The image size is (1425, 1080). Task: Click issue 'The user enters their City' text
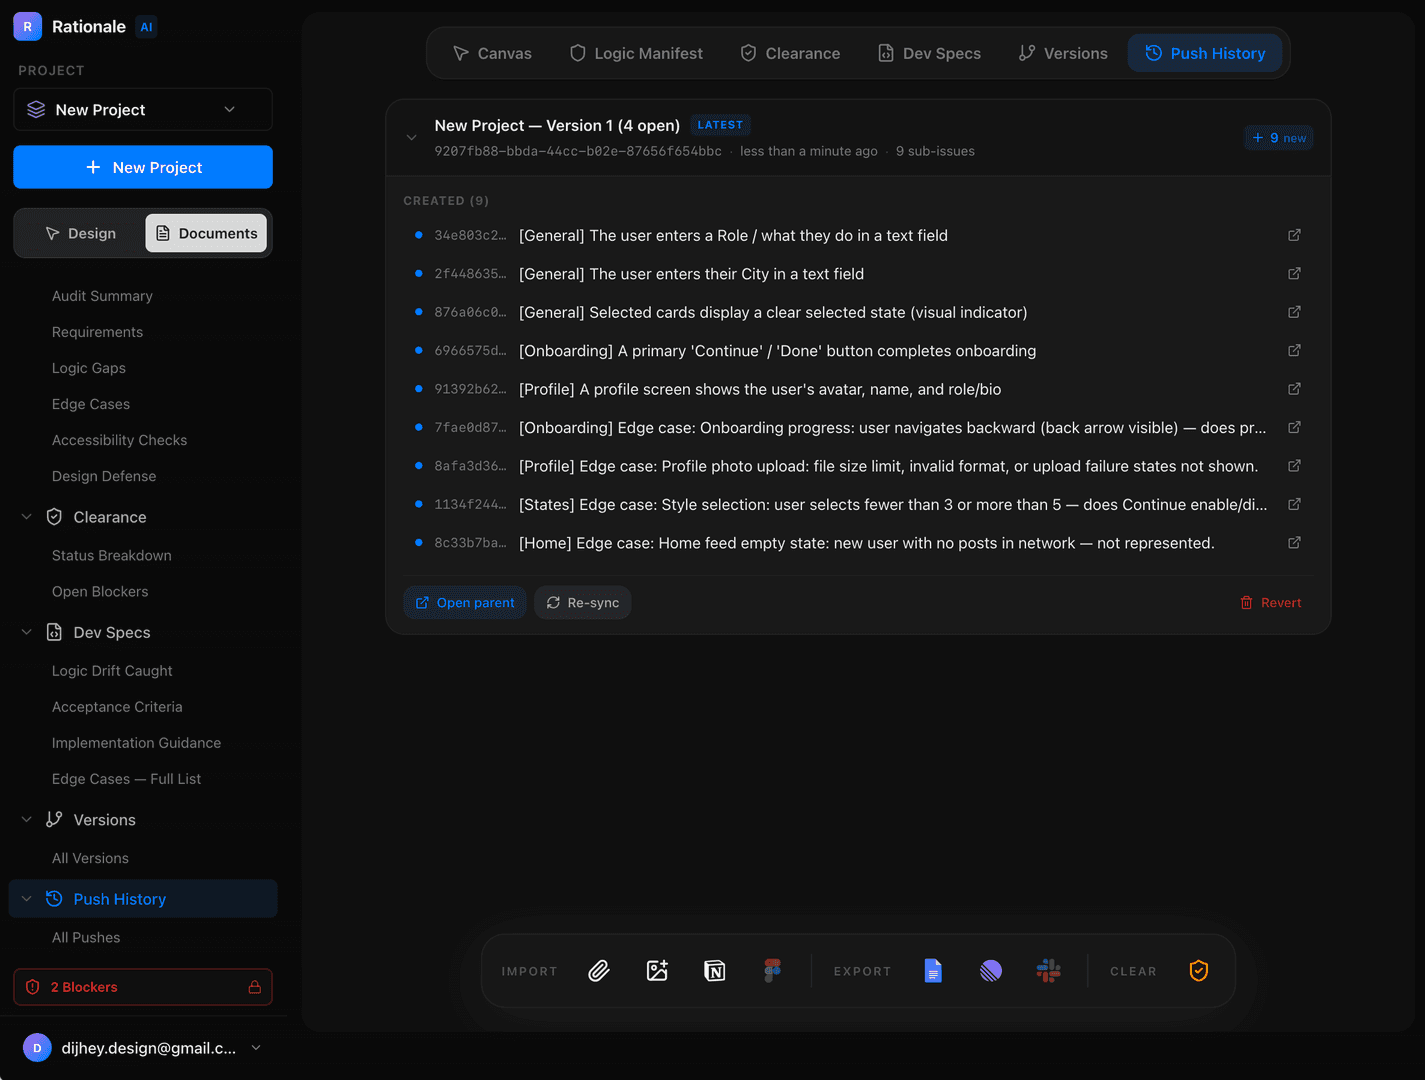coord(691,273)
